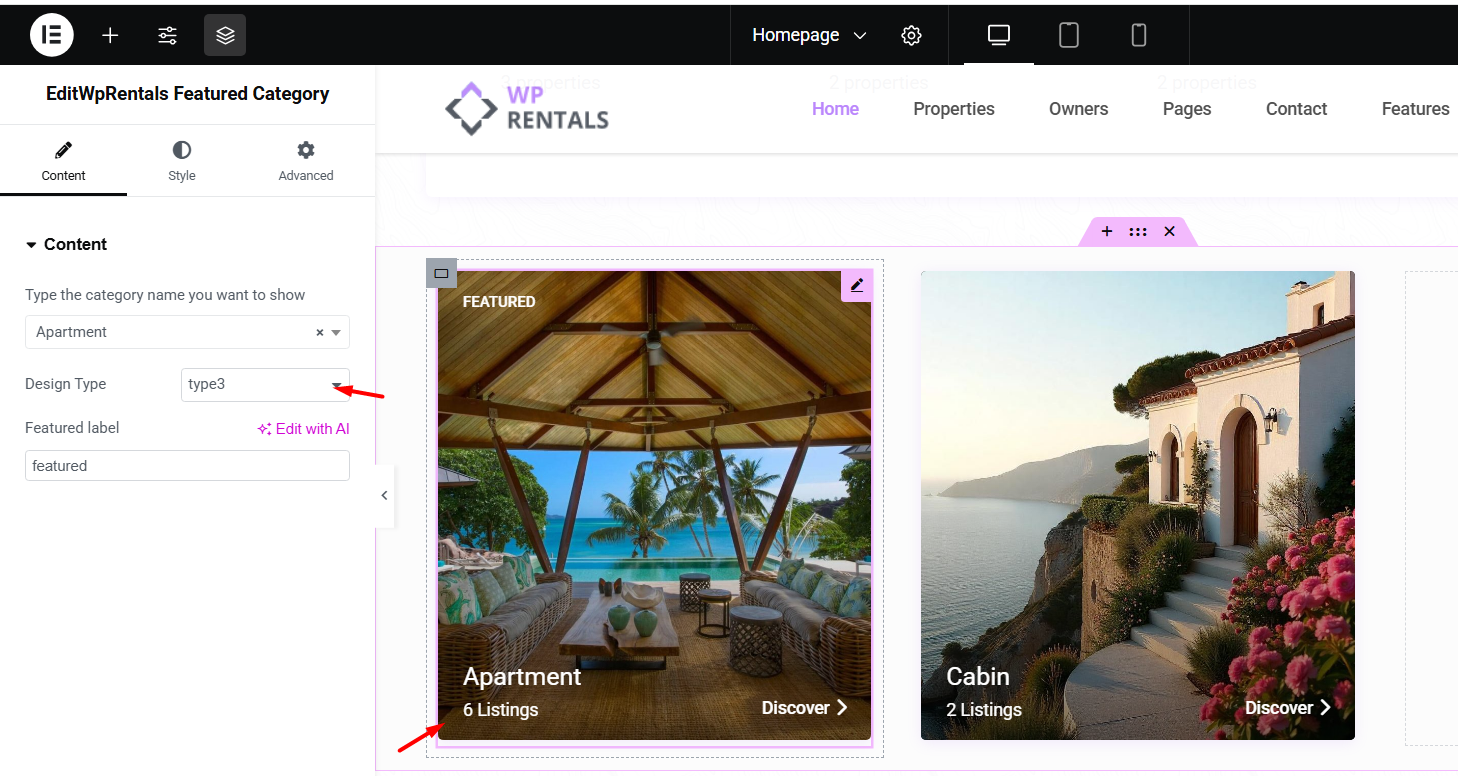Click the container handle icon
The image size is (1458, 776).
click(x=441, y=273)
